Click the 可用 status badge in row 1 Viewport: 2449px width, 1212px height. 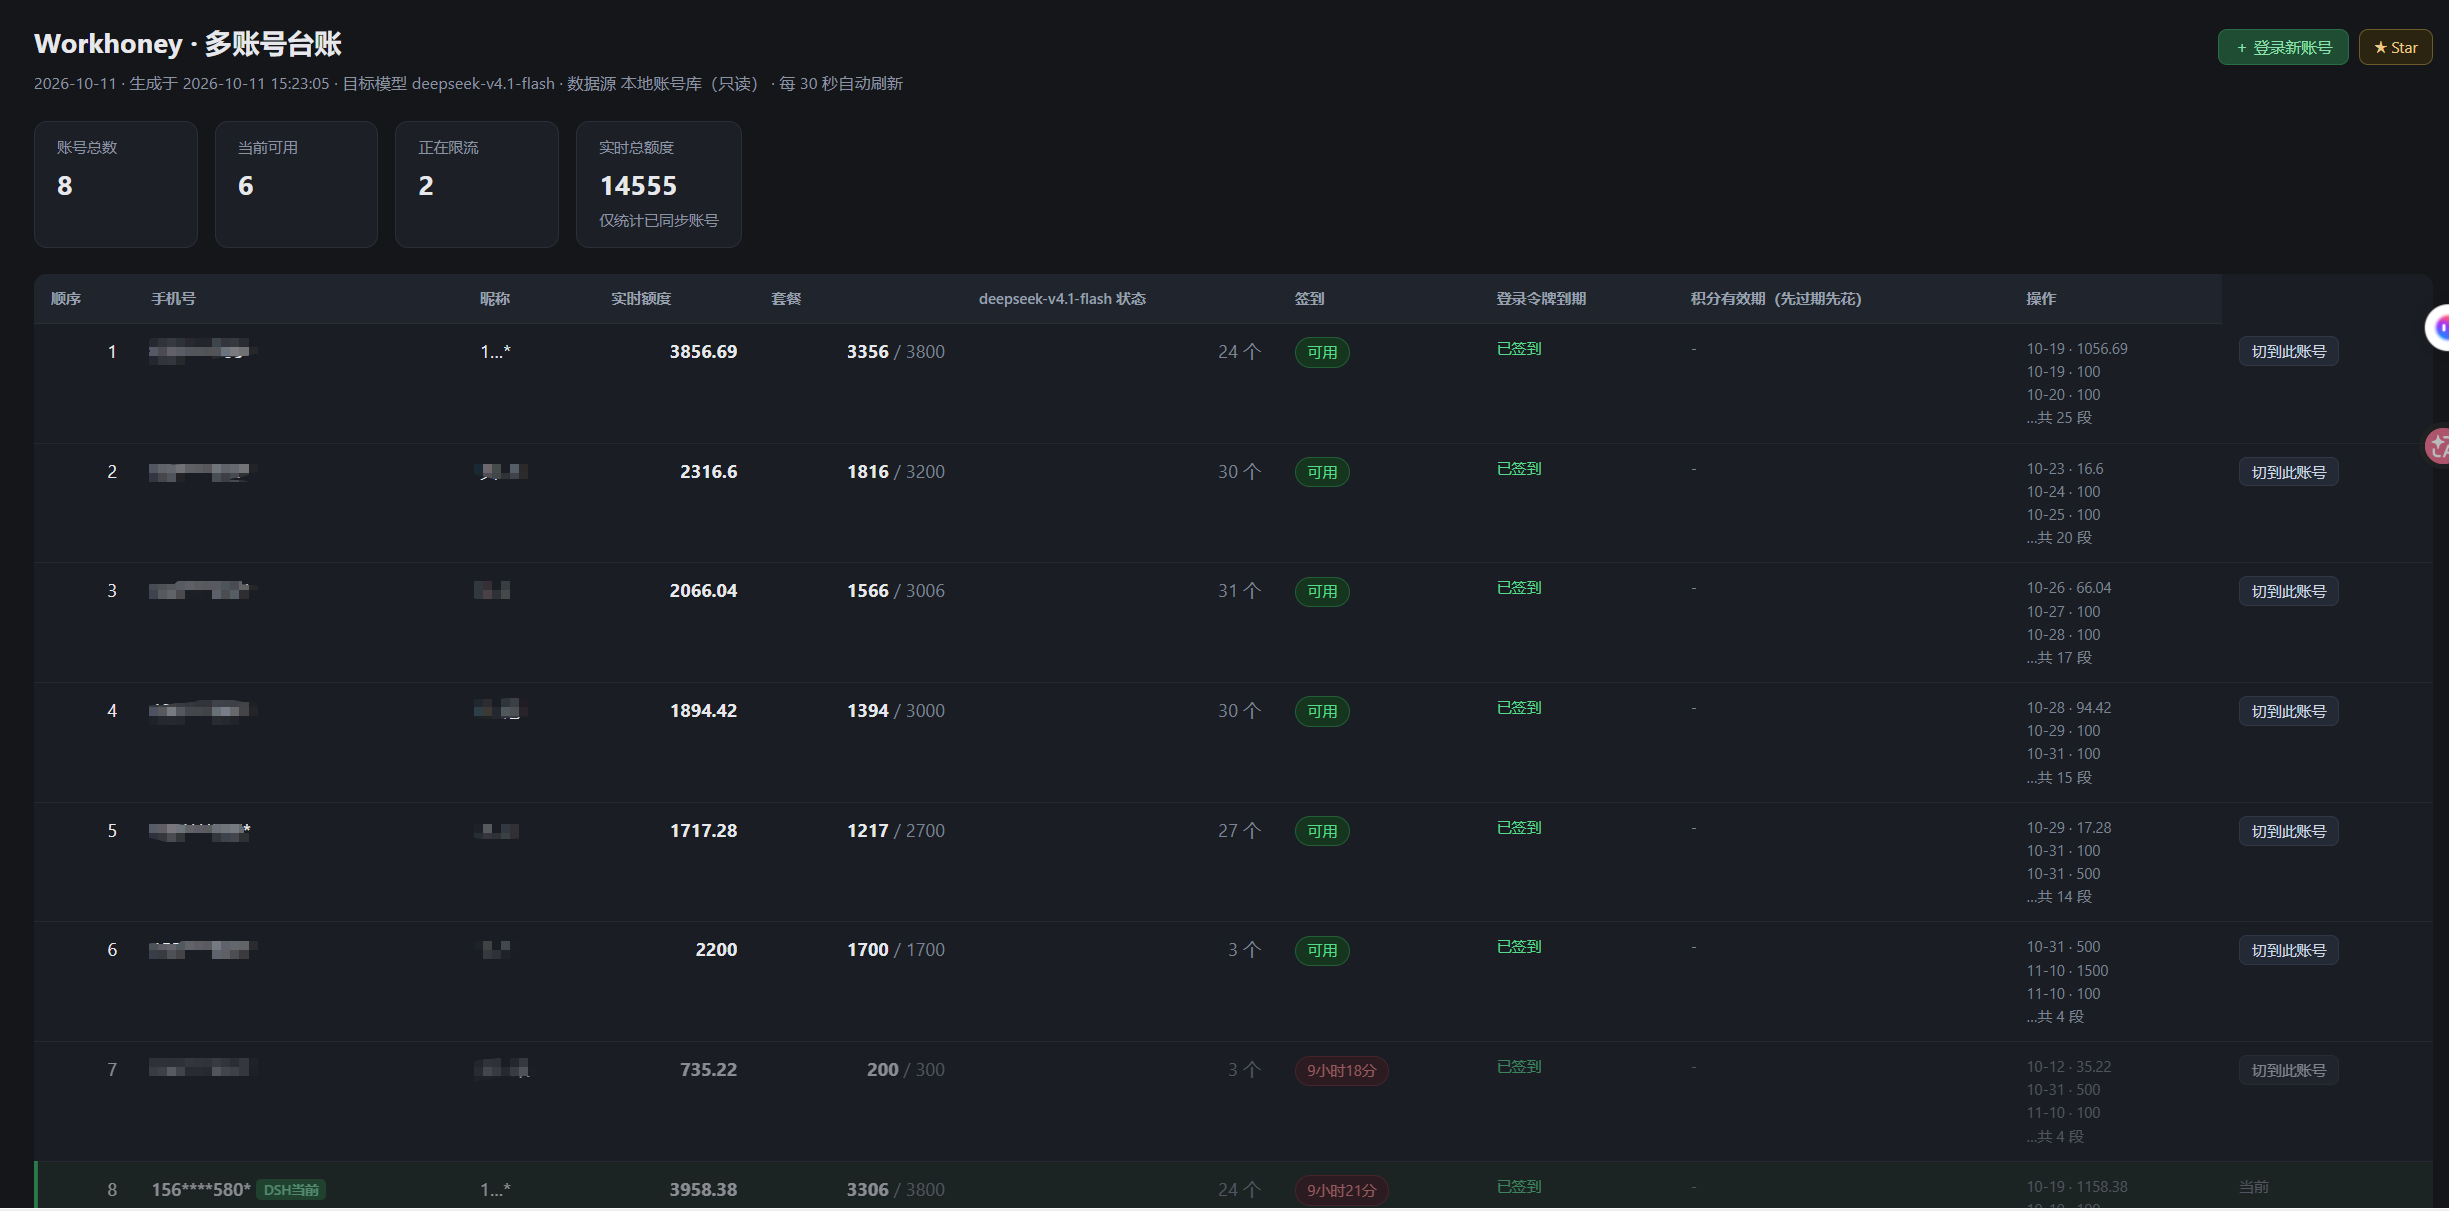click(x=1322, y=353)
